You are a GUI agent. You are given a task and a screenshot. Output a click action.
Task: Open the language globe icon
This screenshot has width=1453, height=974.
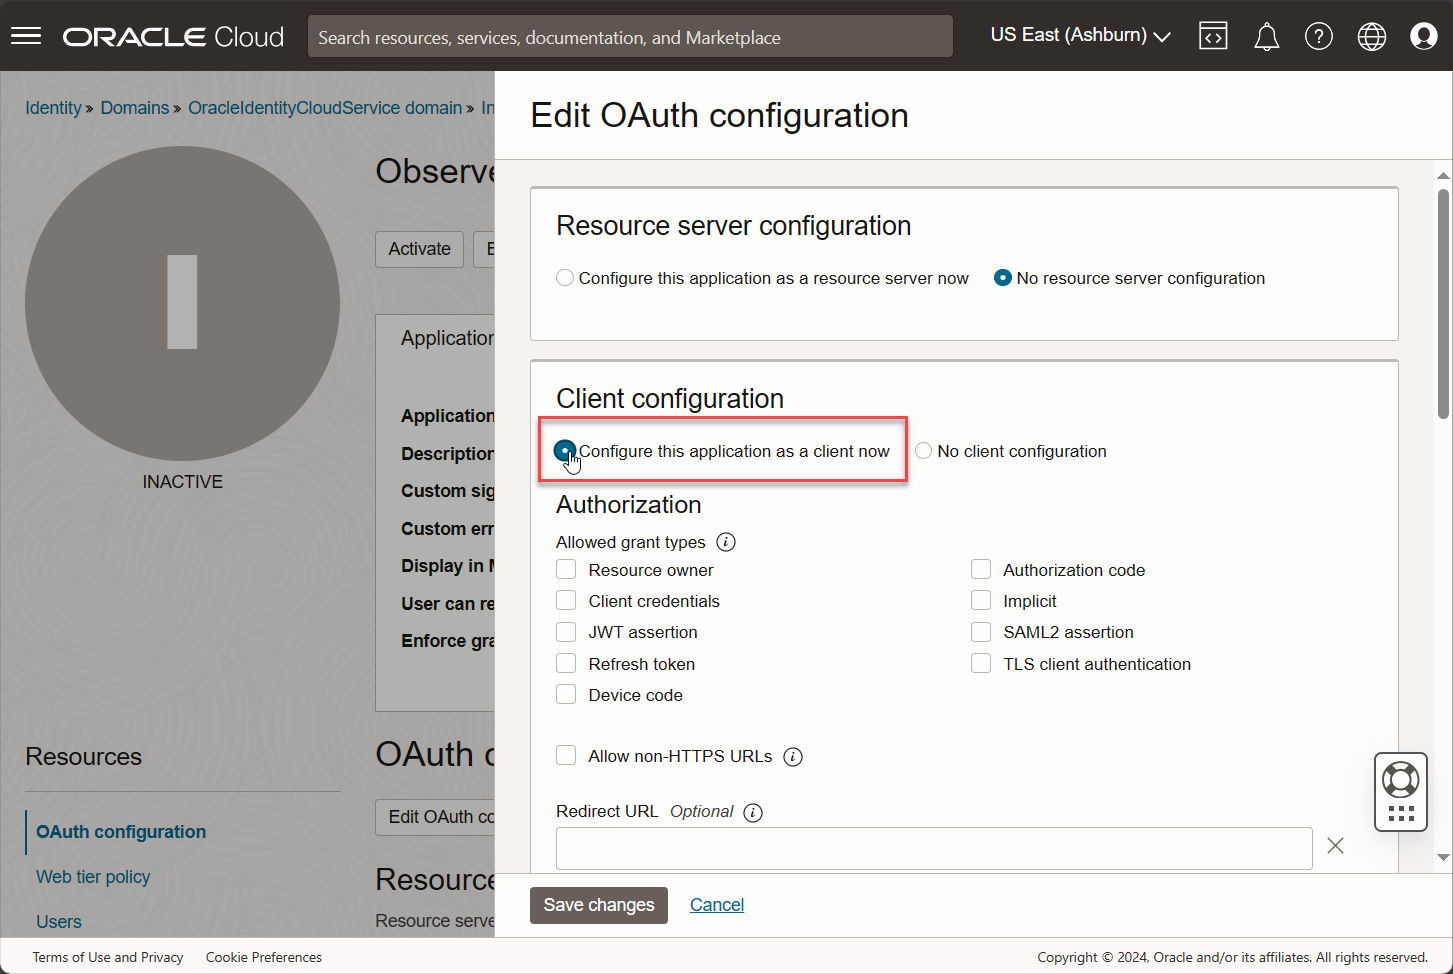coord(1371,35)
